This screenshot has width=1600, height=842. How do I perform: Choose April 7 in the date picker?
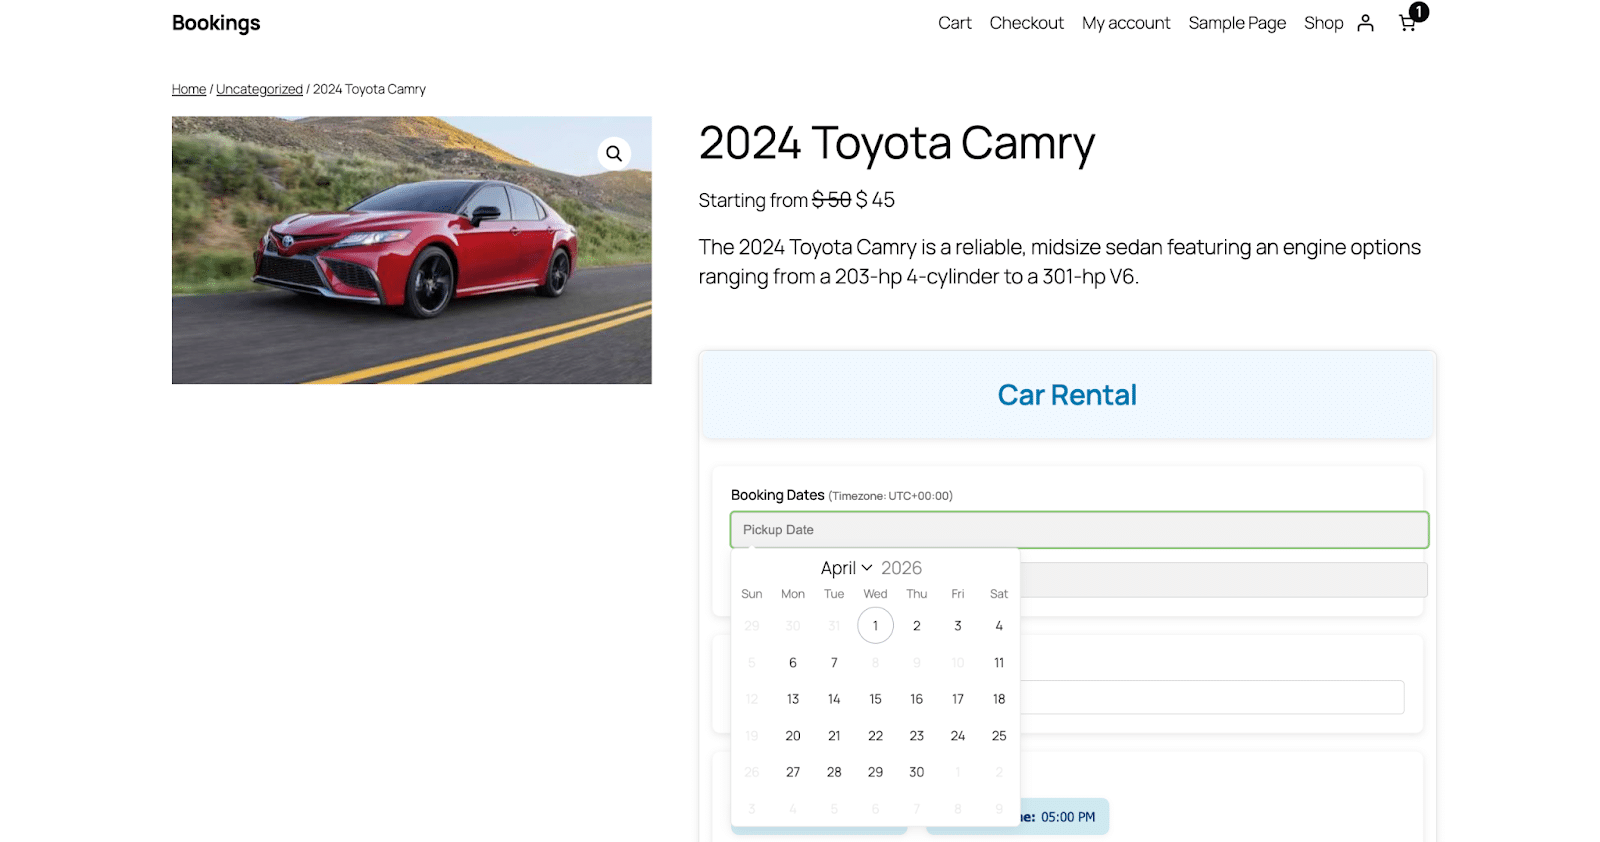[834, 662]
